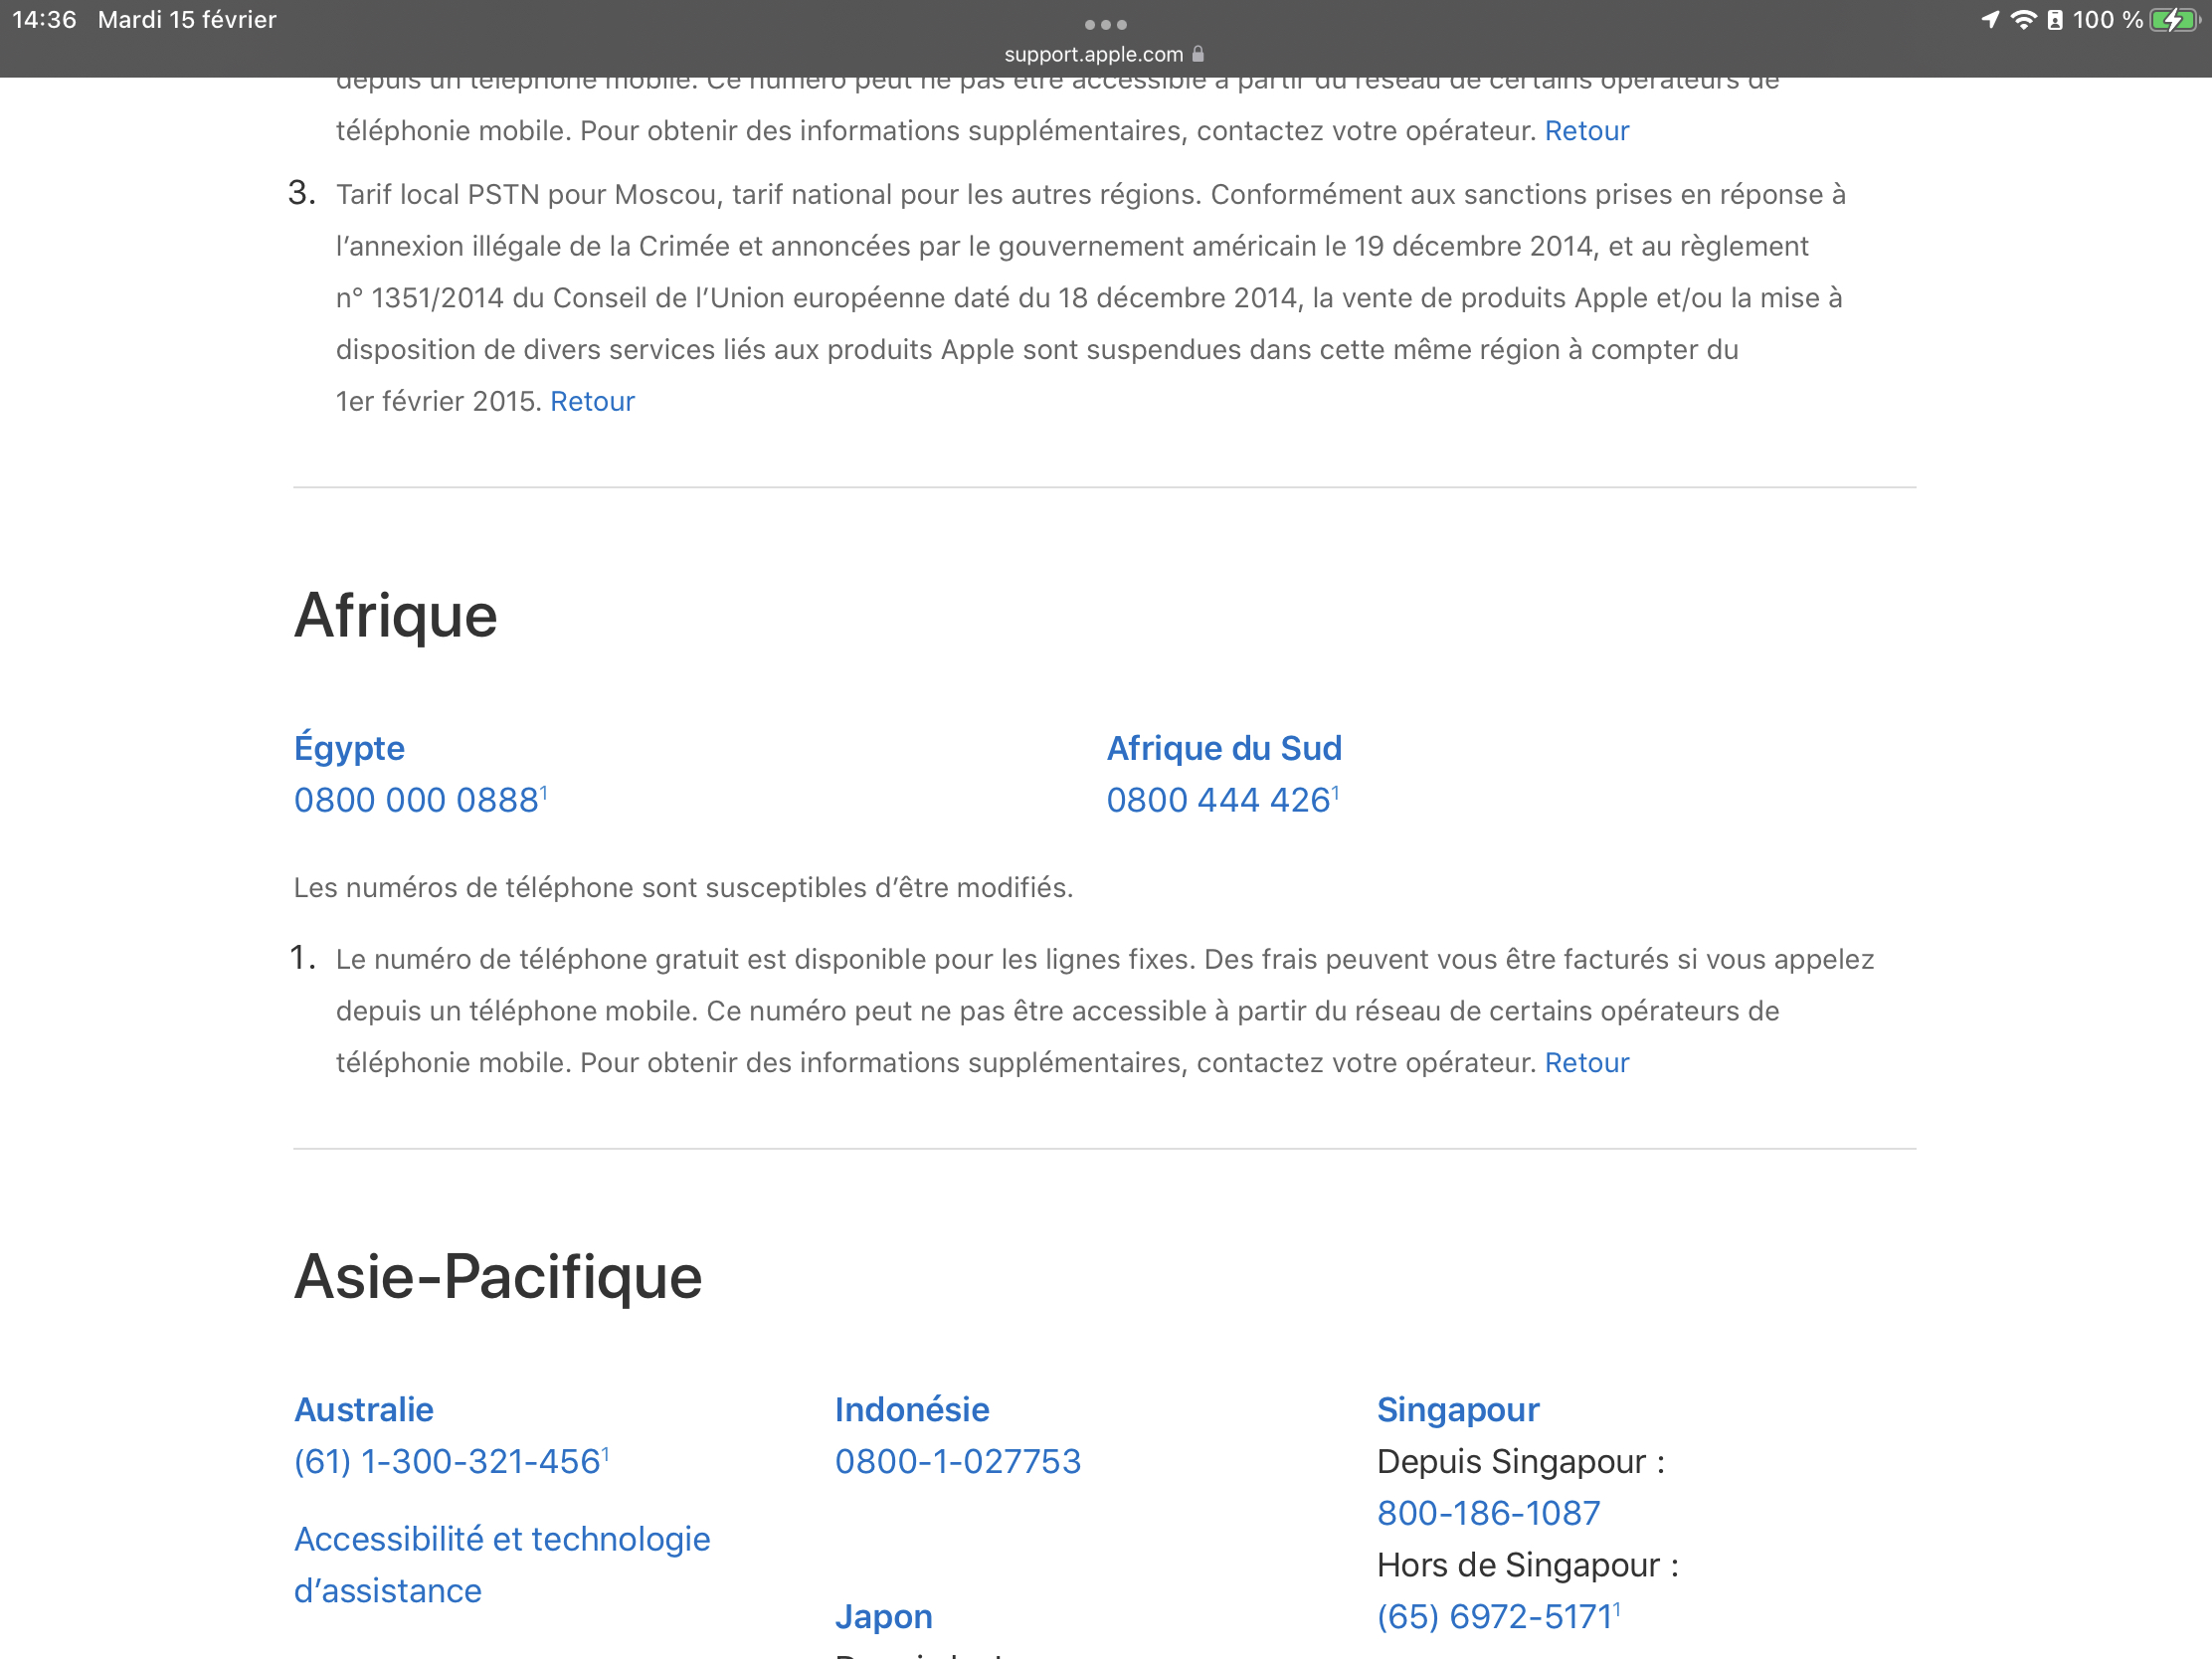Call Indonesia number 0800-1-027753
Image resolution: width=2212 pixels, height=1659 pixels.
(x=957, y=1461)
